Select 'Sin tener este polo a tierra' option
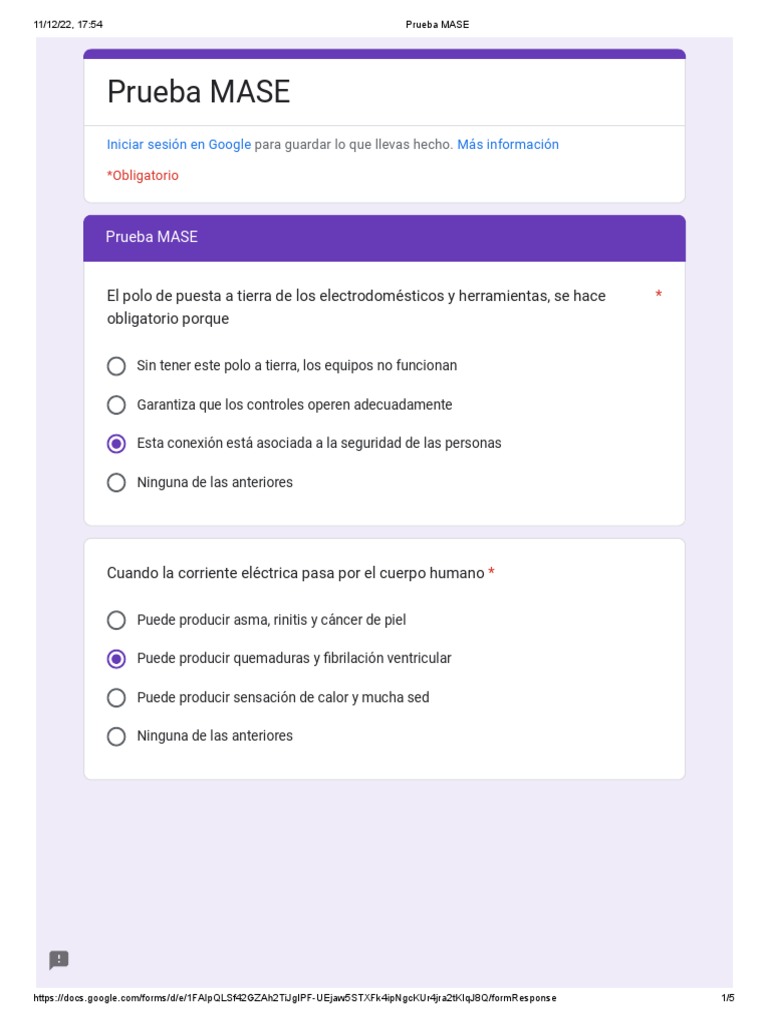768x1024 pixels. [x=117, y=366]
